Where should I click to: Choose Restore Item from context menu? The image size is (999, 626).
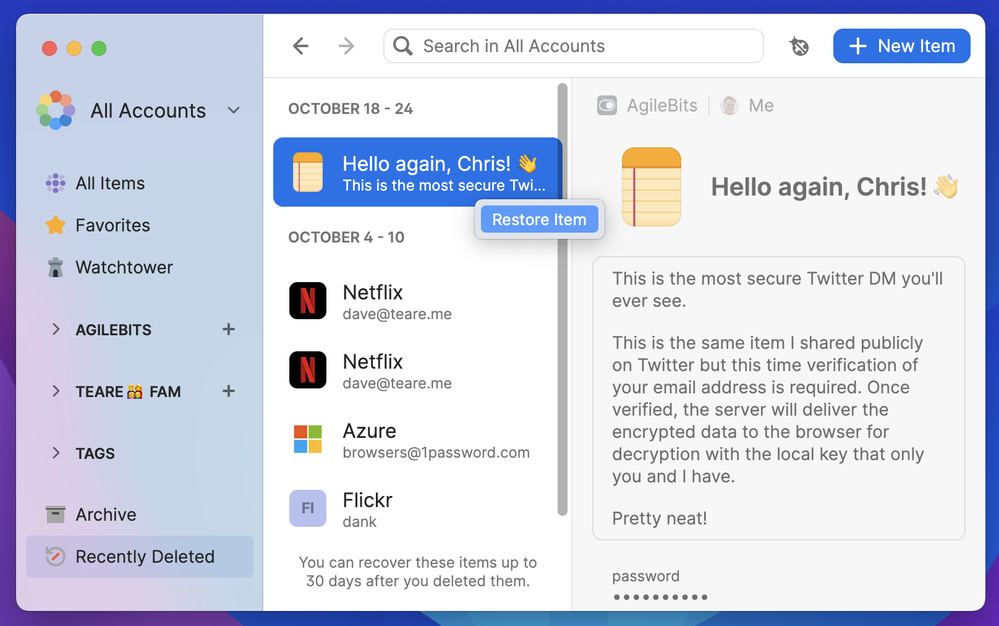539,220
